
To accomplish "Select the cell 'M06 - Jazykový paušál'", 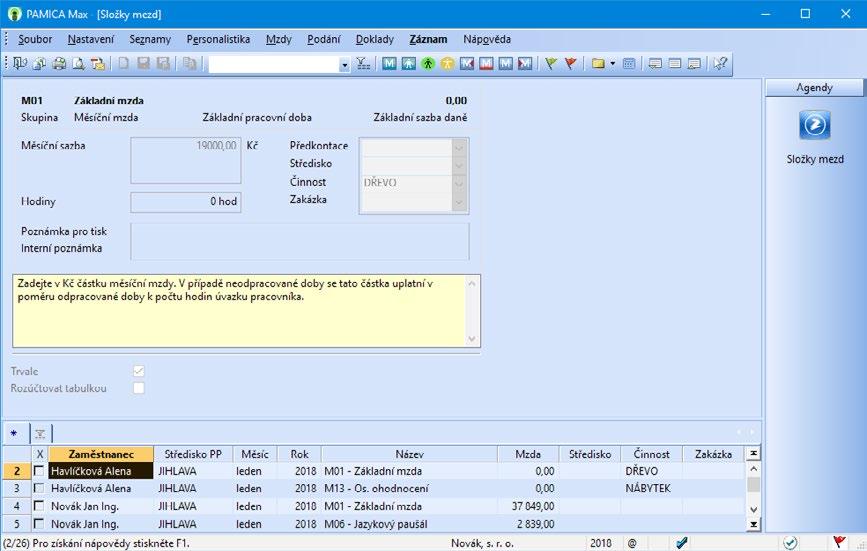I will pos(409,523).
